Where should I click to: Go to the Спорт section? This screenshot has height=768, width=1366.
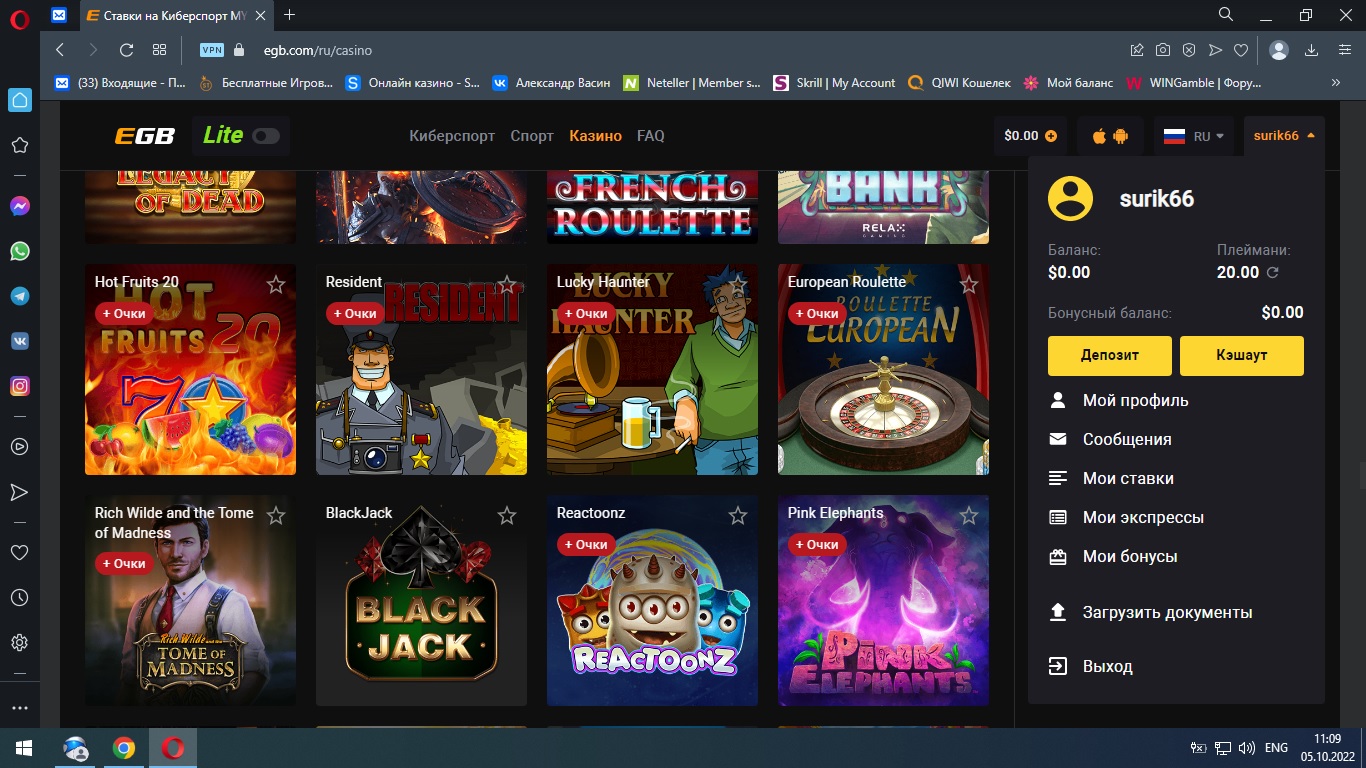coord(532,136)
